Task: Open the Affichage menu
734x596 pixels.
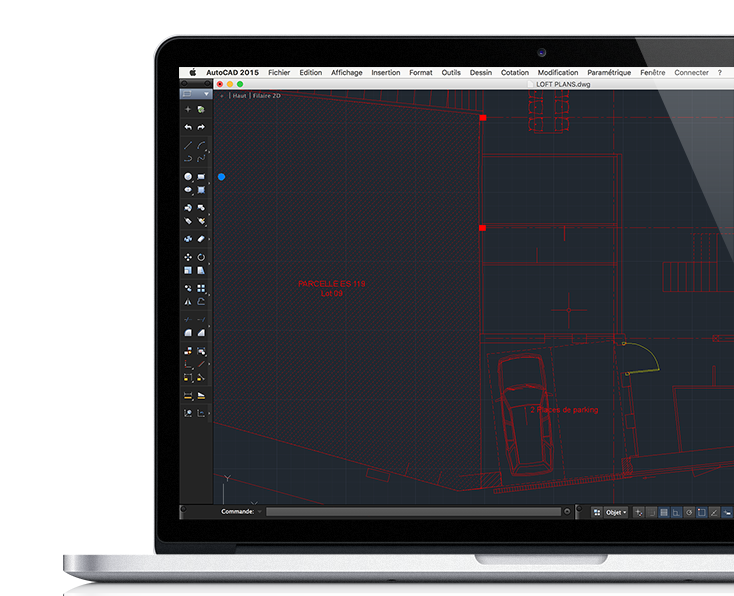Action: (347, 73)
